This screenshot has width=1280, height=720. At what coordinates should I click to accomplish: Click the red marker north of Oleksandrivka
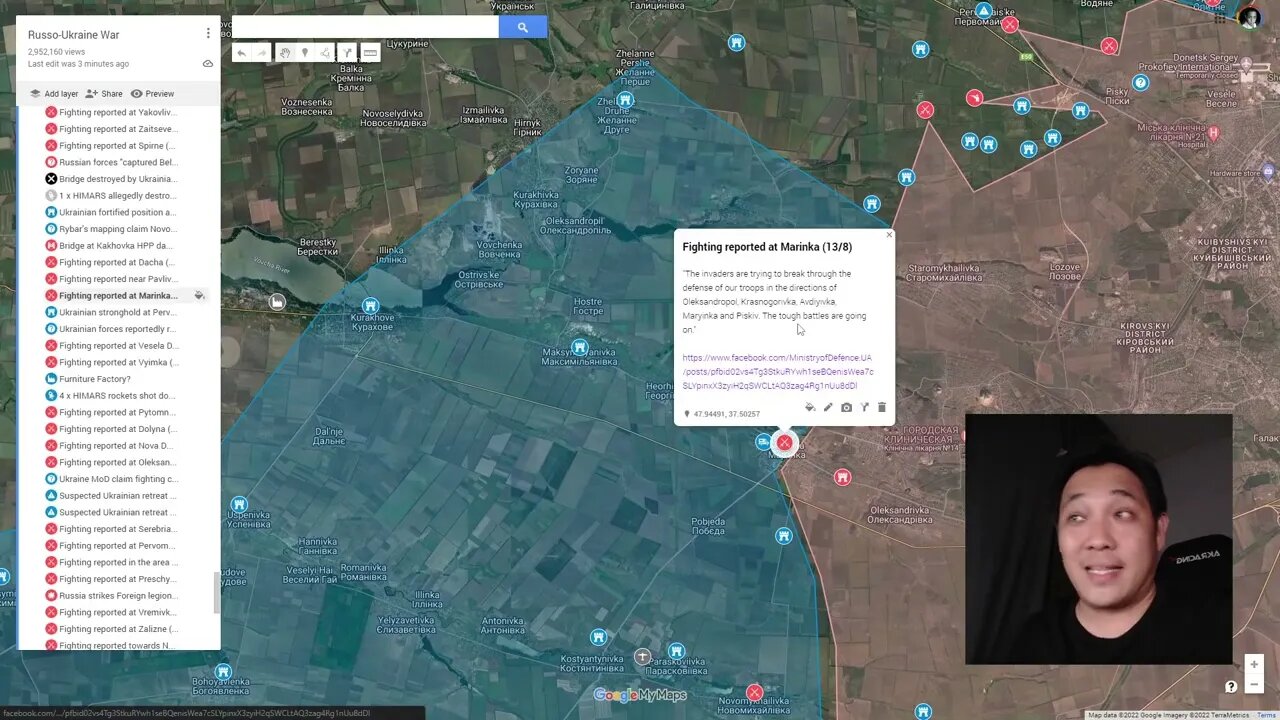pyautogui.click(x=842, y=478)
